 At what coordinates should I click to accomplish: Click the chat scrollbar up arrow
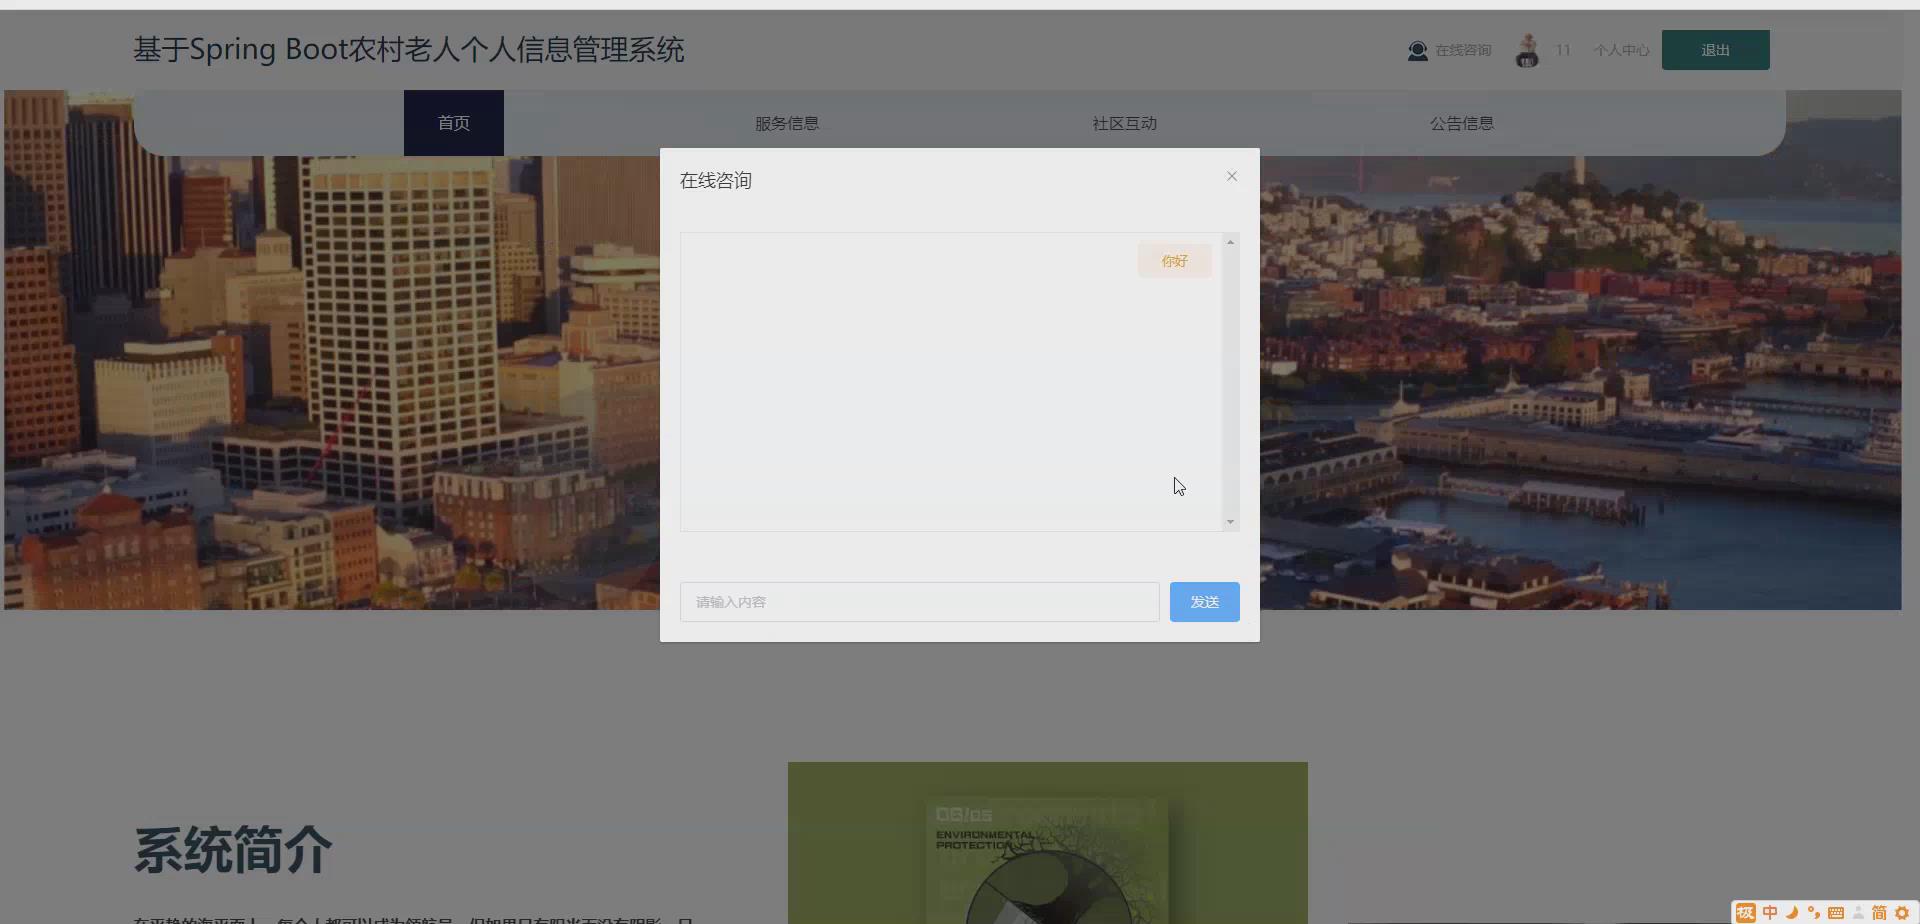point(1231,240)
